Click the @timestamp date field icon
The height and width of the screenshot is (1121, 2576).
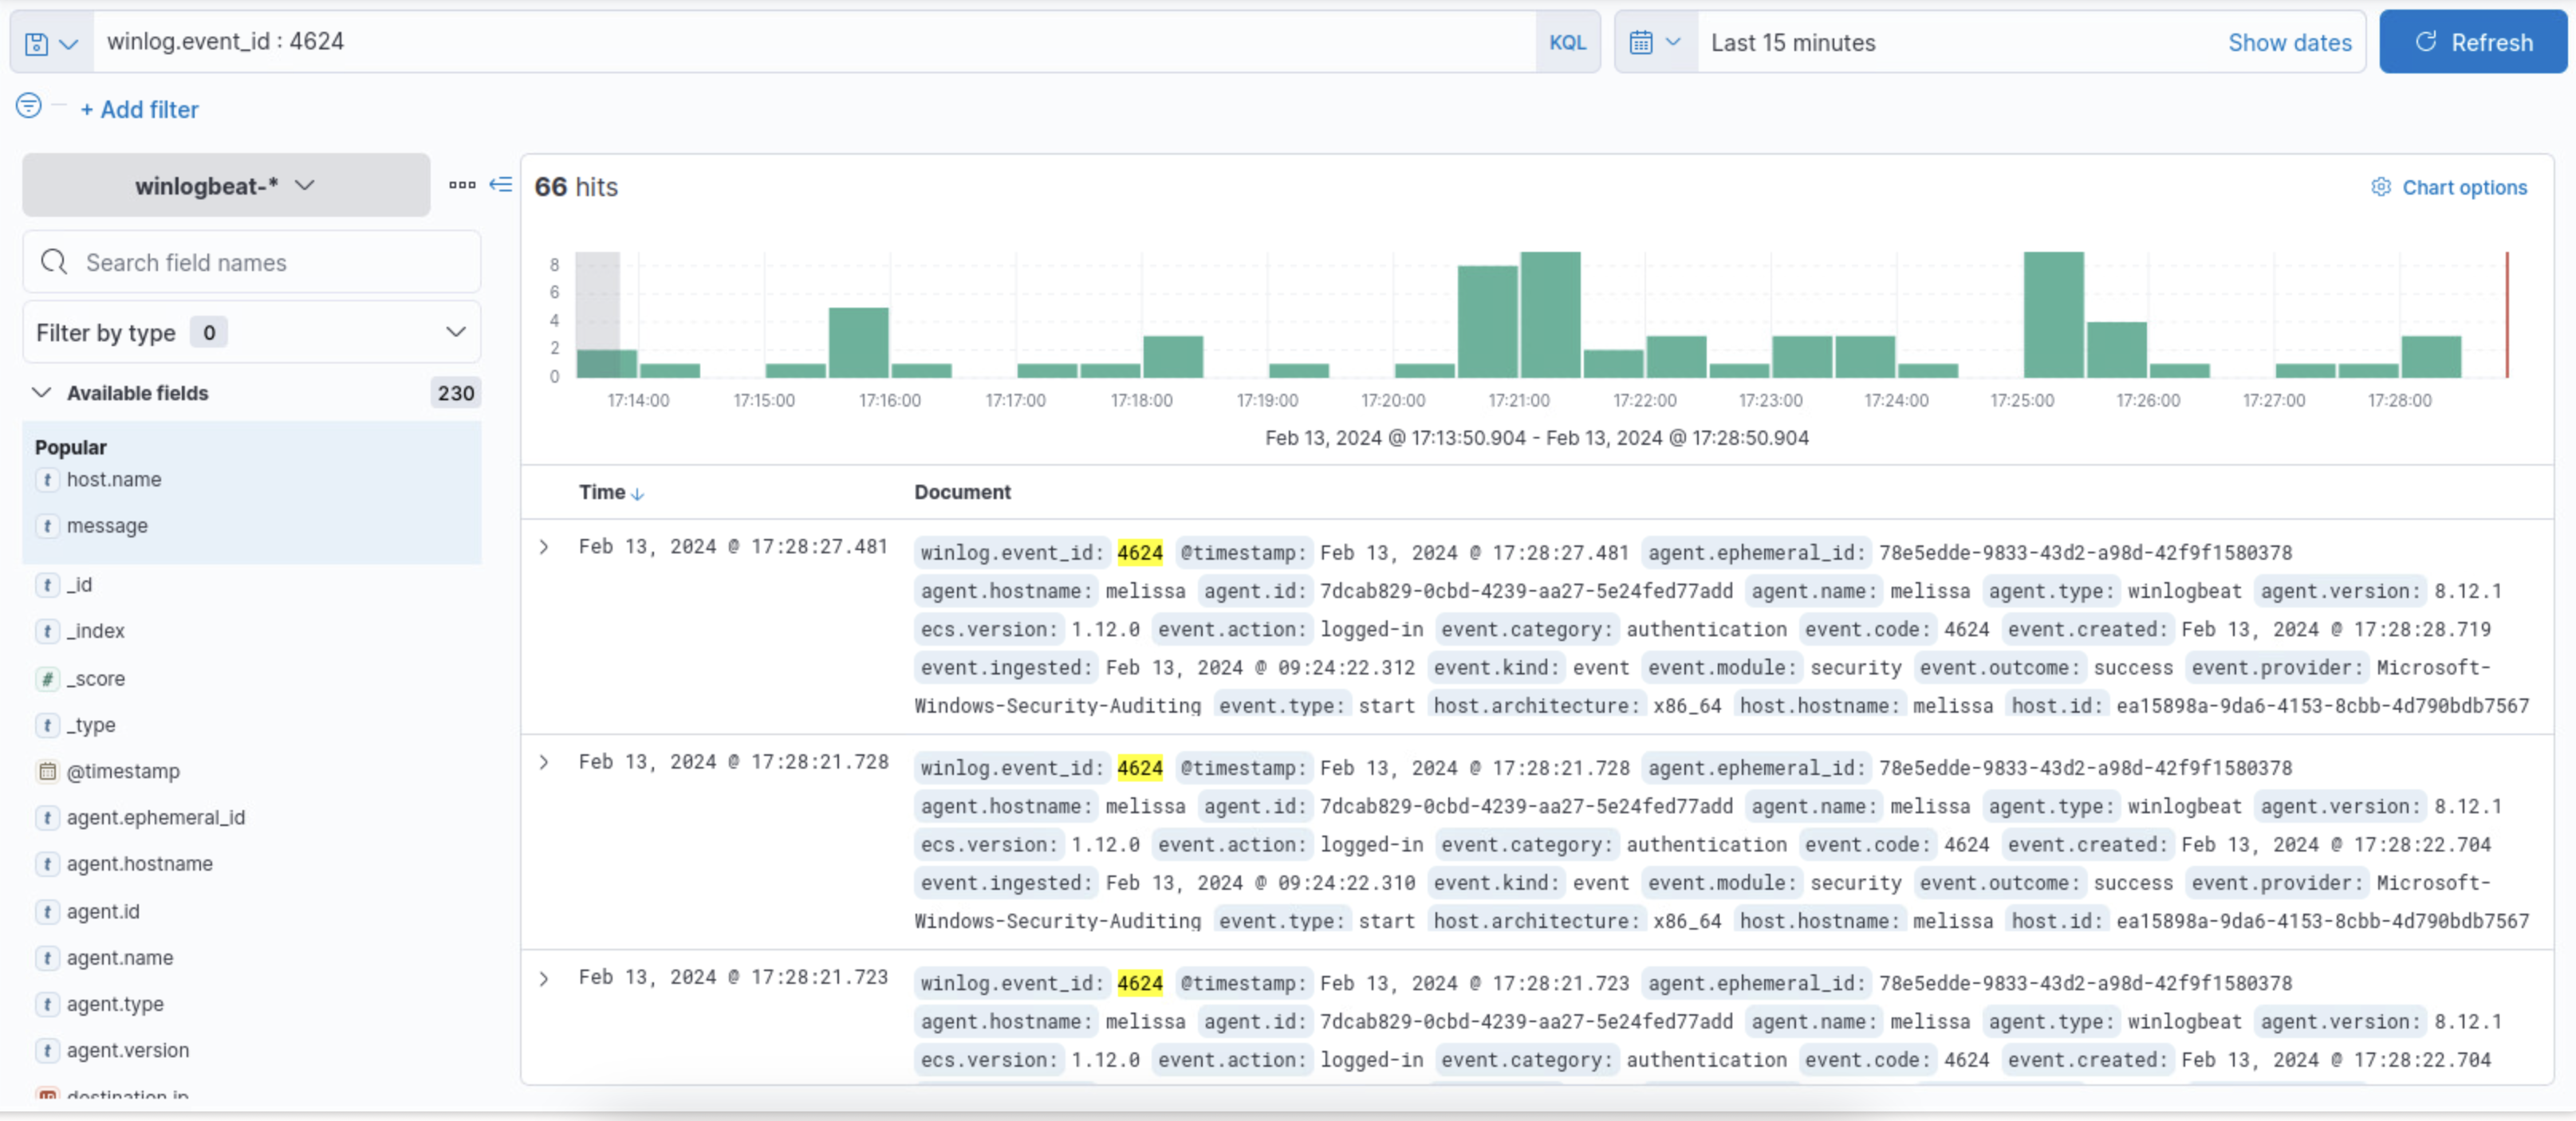(47, 771)
